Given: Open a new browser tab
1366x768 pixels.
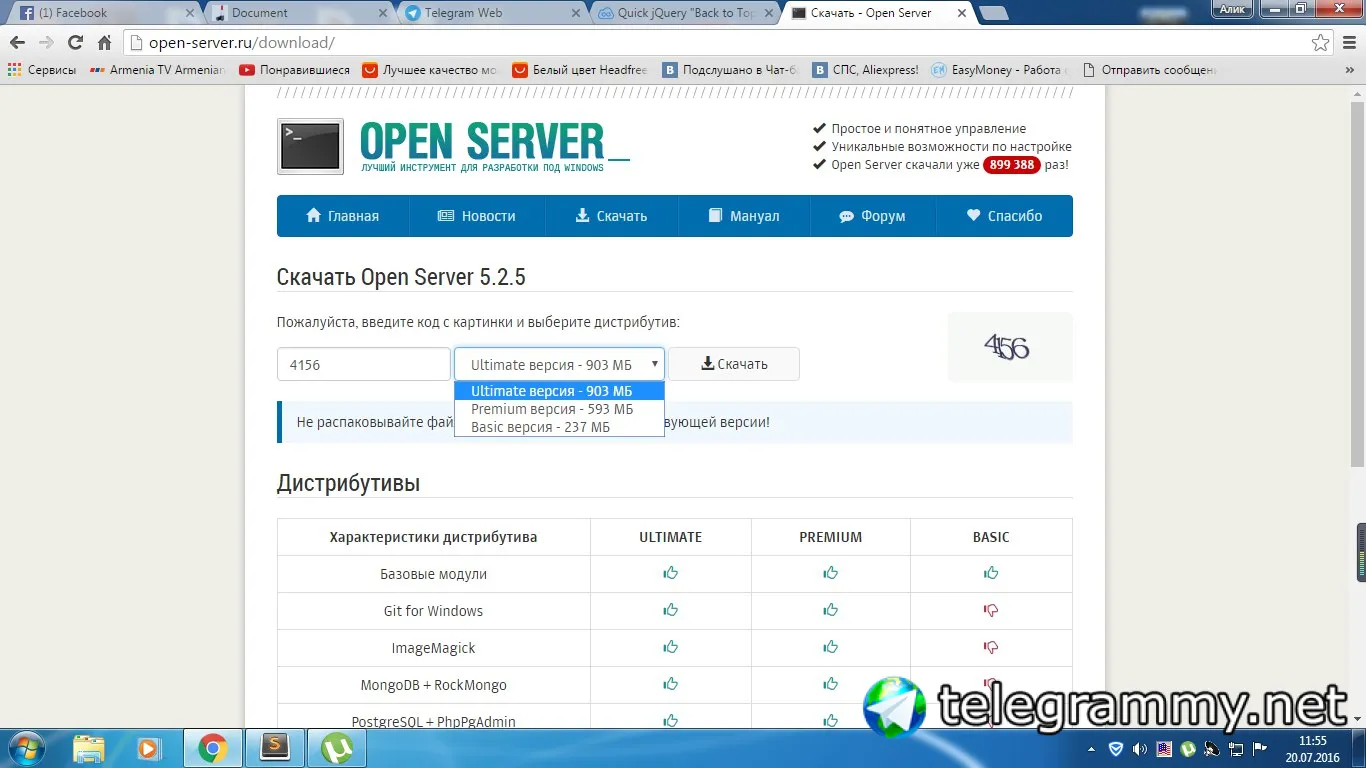Looking at the screenshot, I should [x=993, y=13].
